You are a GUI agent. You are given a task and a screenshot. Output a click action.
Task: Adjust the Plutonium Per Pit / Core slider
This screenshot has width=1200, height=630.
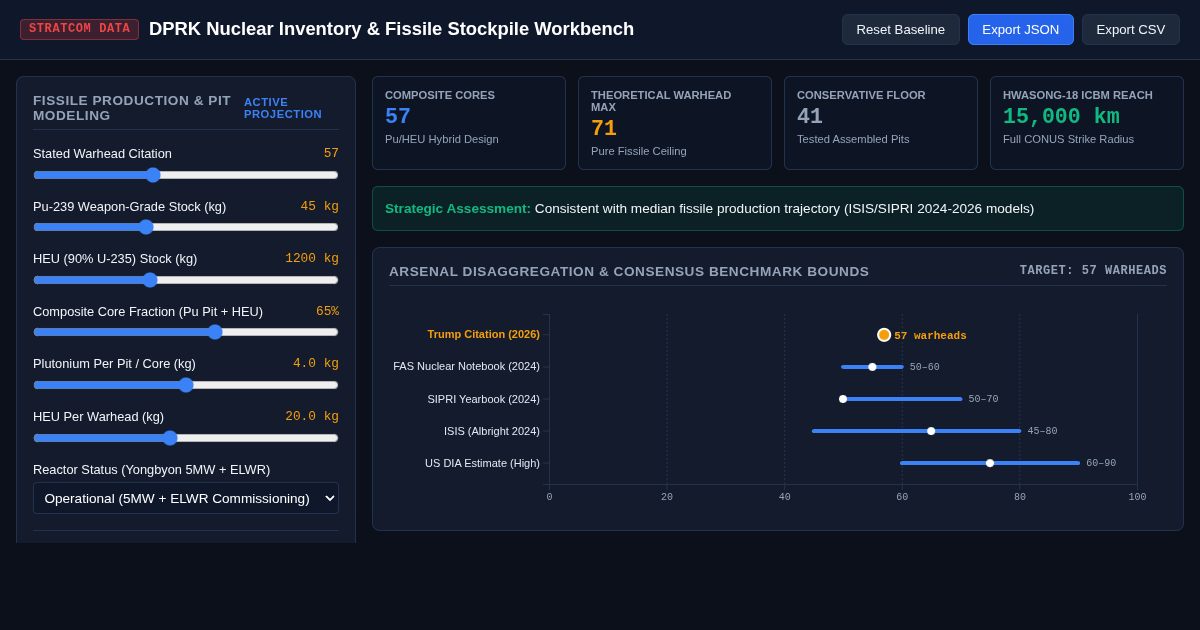[186, 385]
